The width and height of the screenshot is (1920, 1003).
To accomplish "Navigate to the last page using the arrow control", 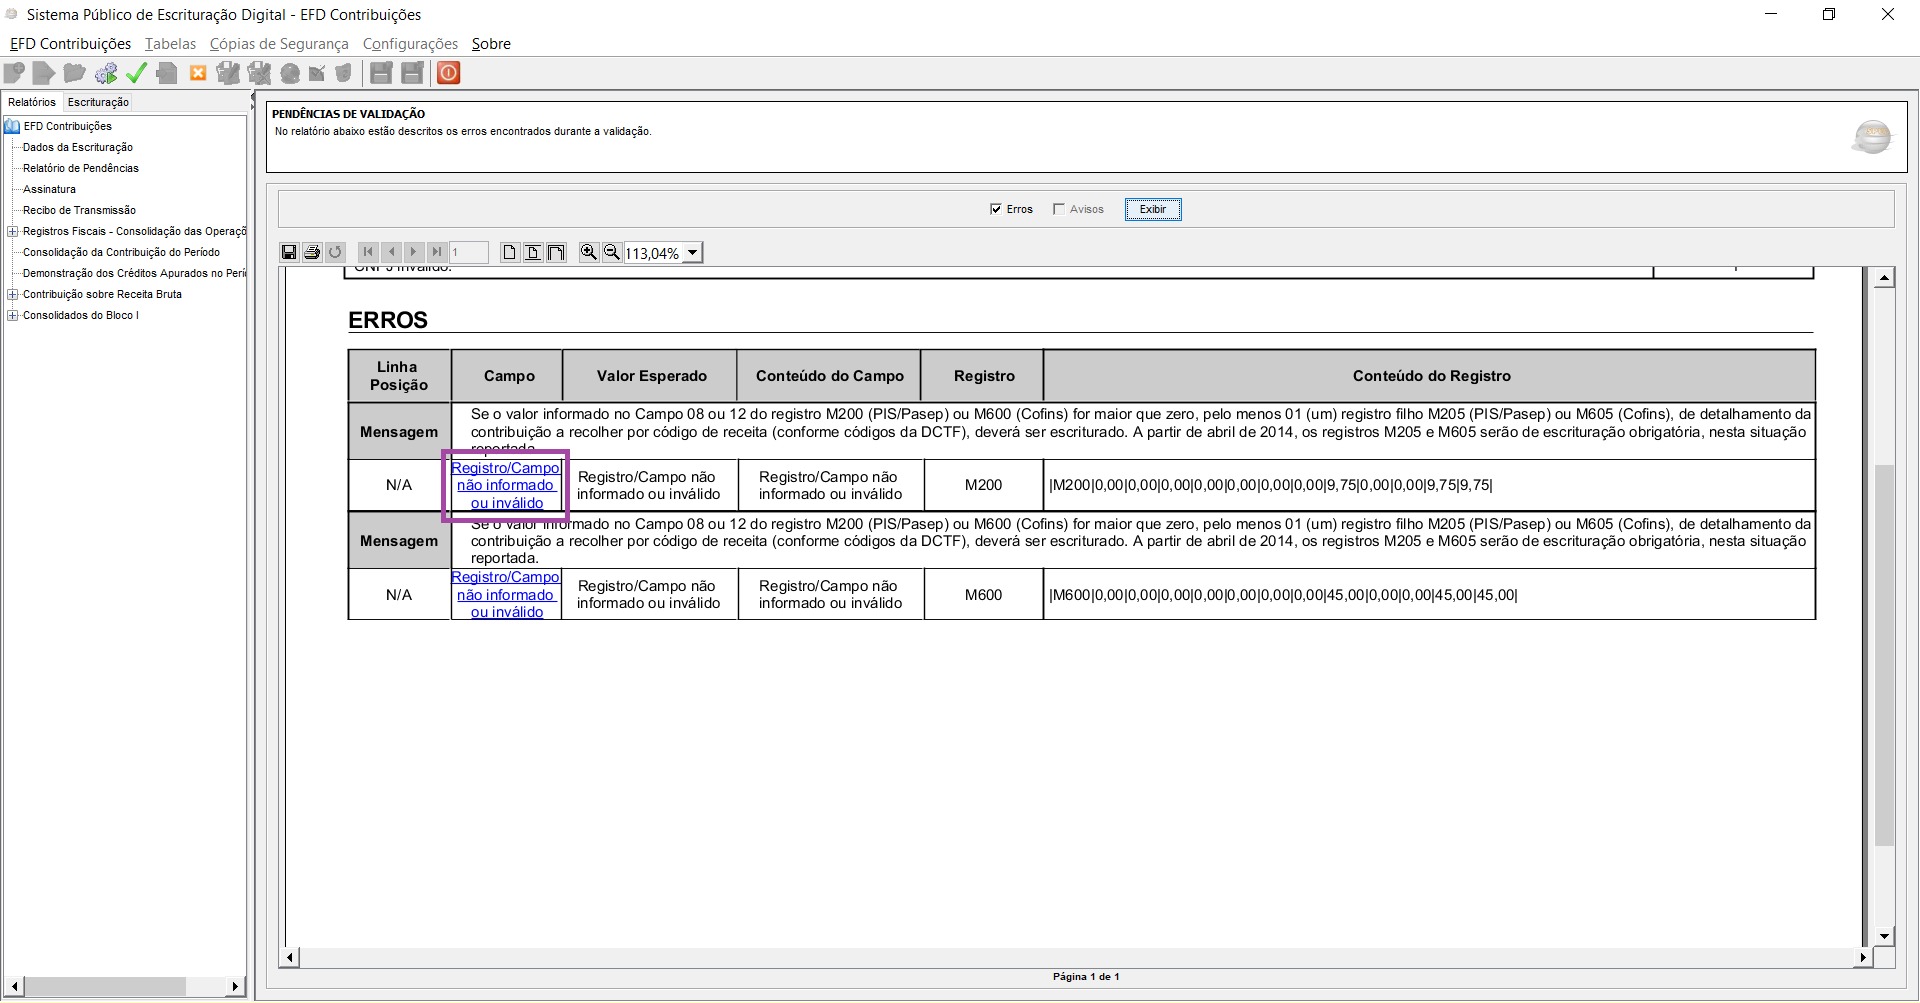I will pyautogui.click(x=437, y=252).
